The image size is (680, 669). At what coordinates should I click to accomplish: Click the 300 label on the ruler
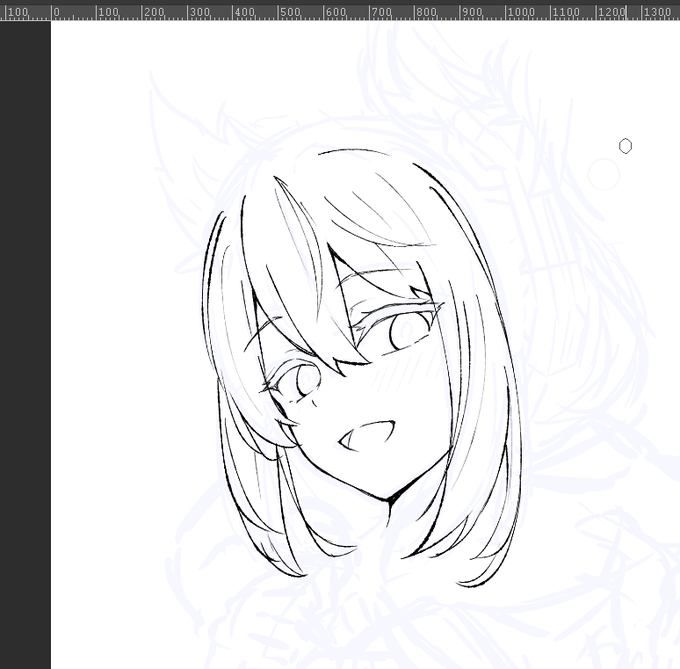click(x=200, y=12)
